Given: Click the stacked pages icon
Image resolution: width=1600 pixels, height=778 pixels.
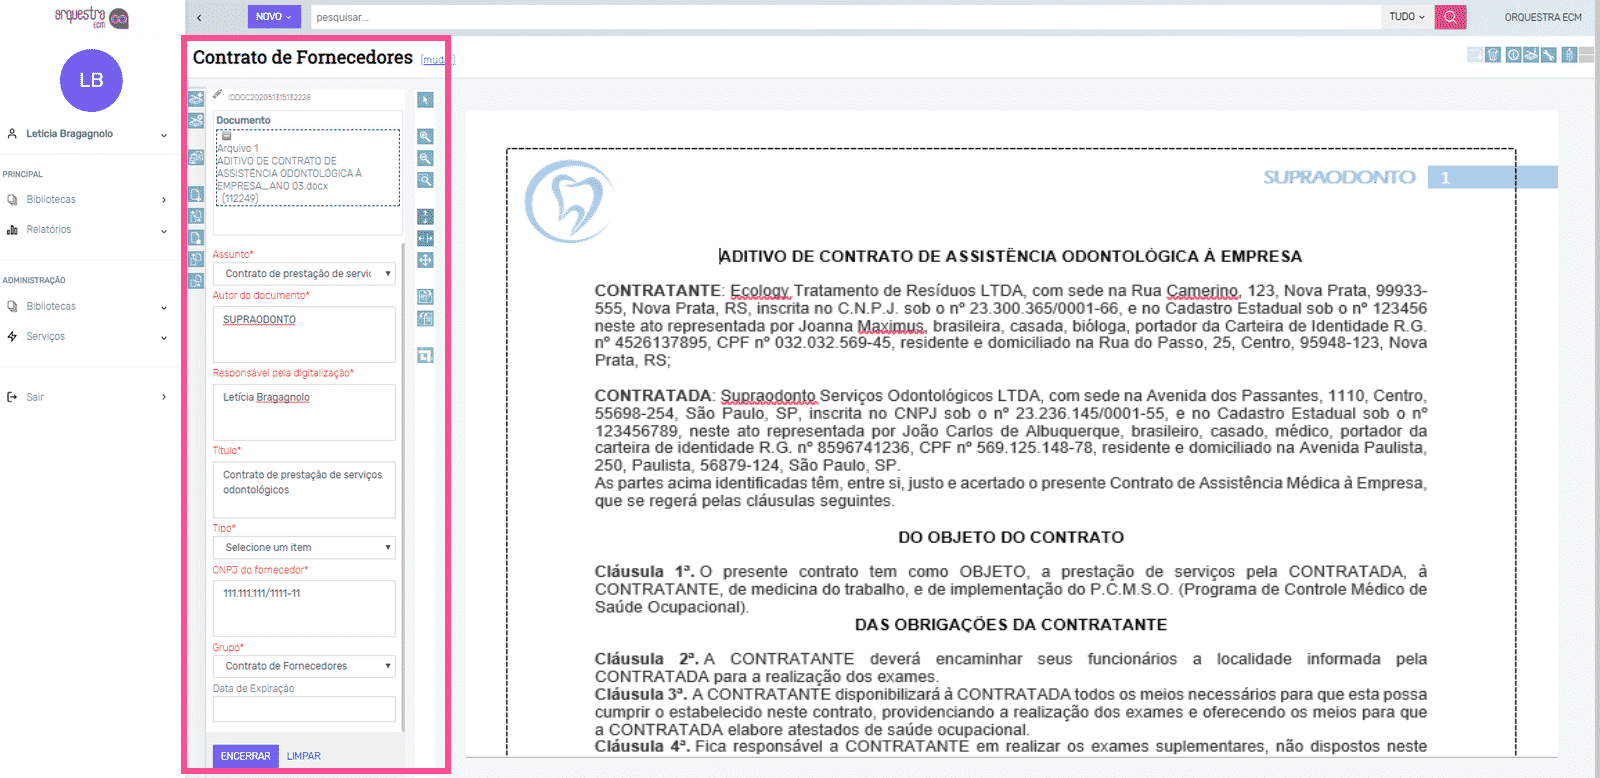Looking at the screenshot, I should pos(196,157).
